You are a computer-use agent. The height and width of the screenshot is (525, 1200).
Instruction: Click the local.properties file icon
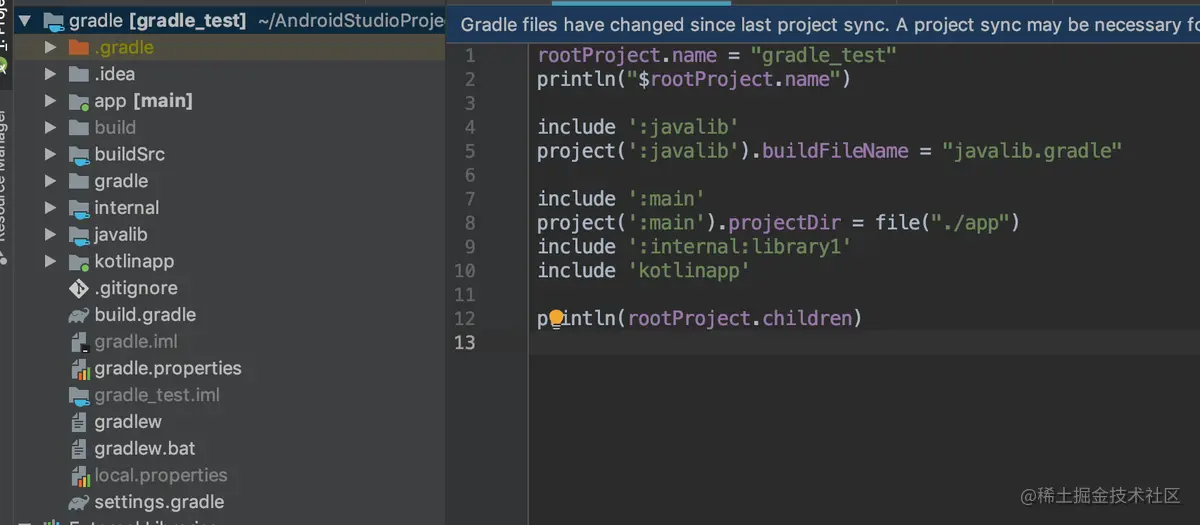pyautogui.click(x=80, y=476)
